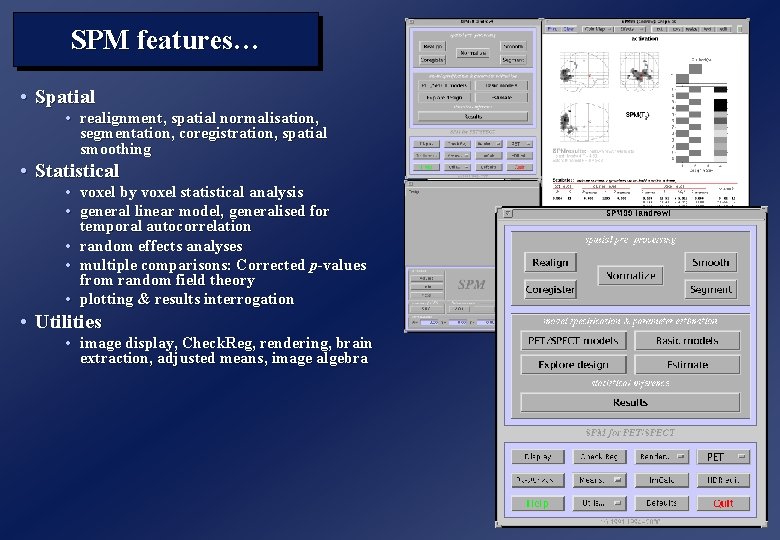This screenshot has height=540, width=780.
Task: Click 'plotting & results interrogation' bullet text
Action: (187, 299)
